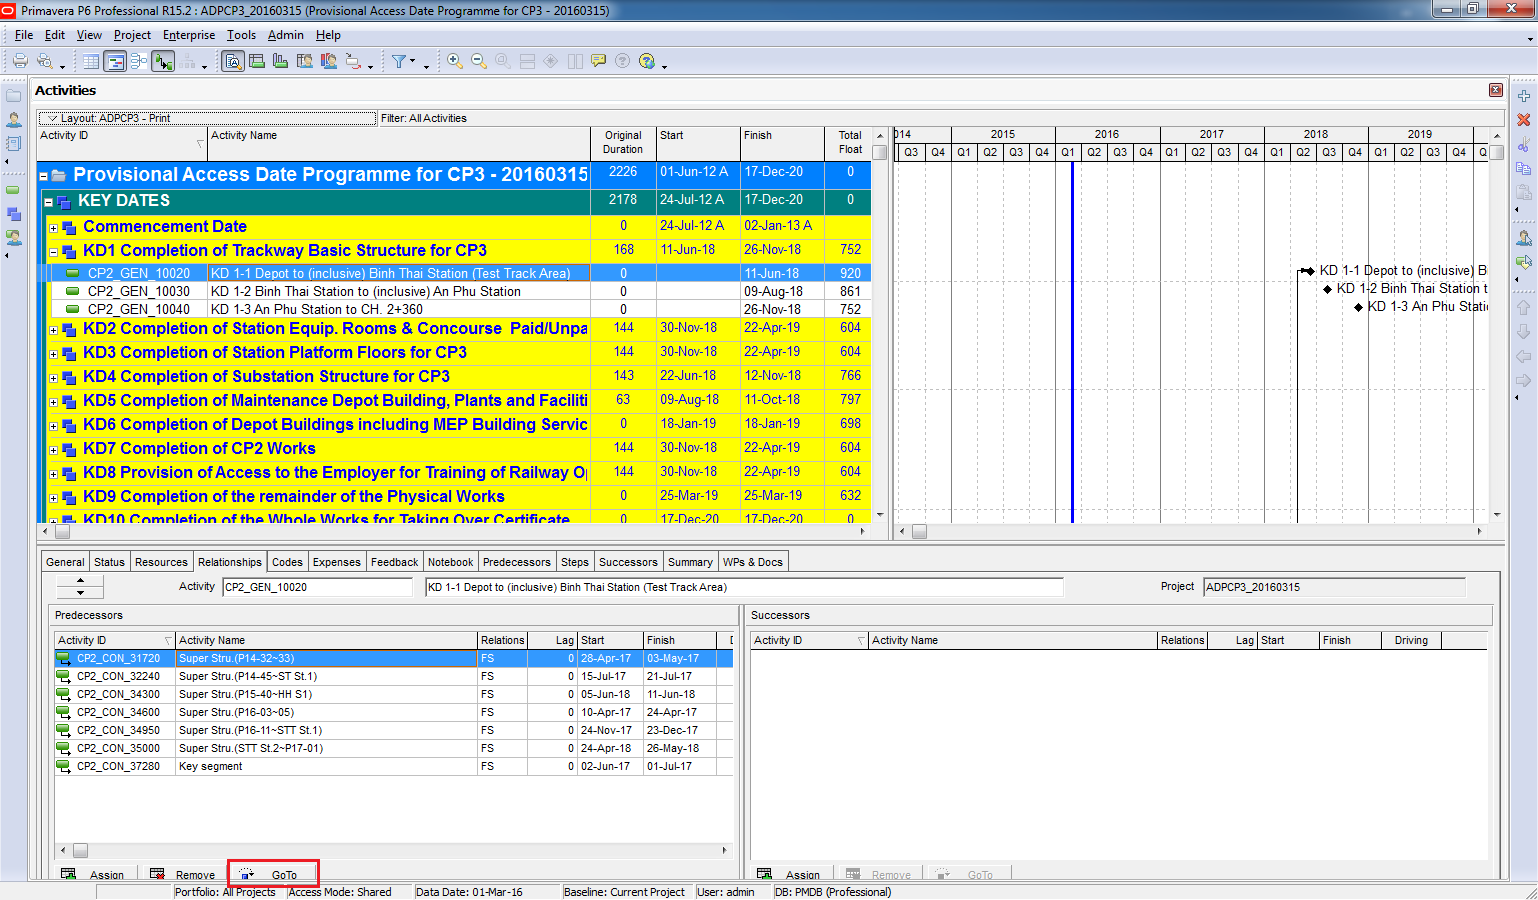Click the Print icon in the toolbar
This screenshot has height=900, width=1538.
(20, 61)
